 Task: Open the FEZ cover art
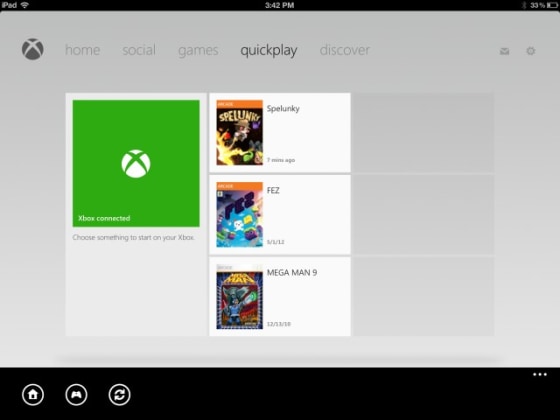(239, 215)
